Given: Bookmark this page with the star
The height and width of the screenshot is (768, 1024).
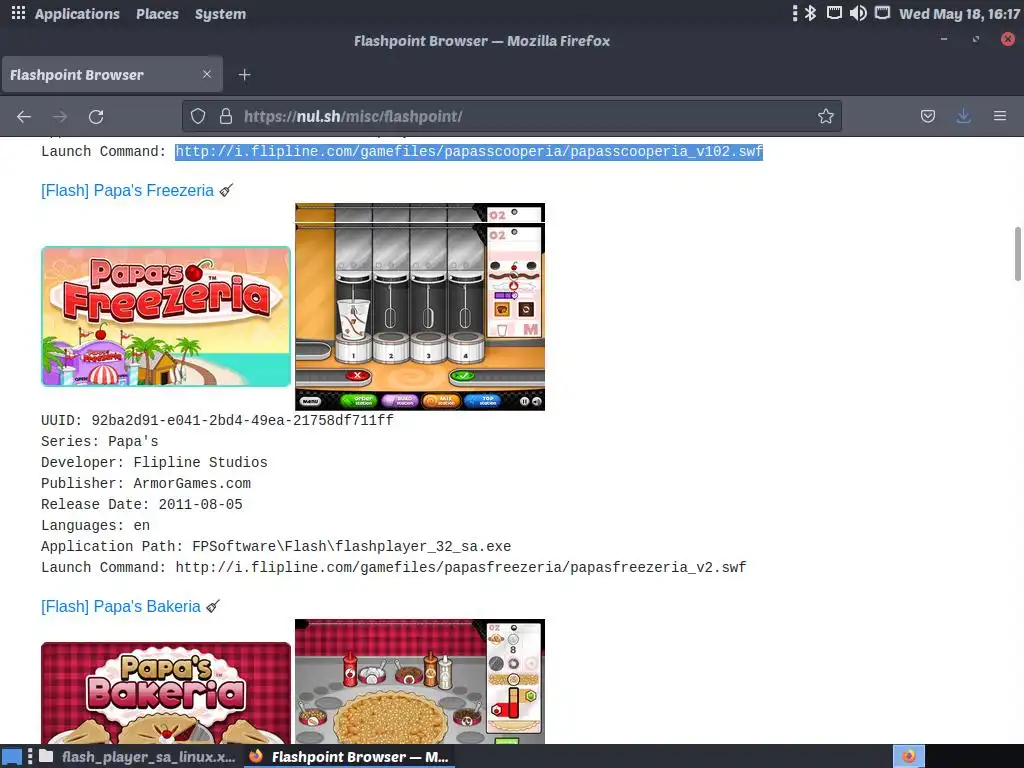Looking at the screenshot, I should click(x=825, y=116).
